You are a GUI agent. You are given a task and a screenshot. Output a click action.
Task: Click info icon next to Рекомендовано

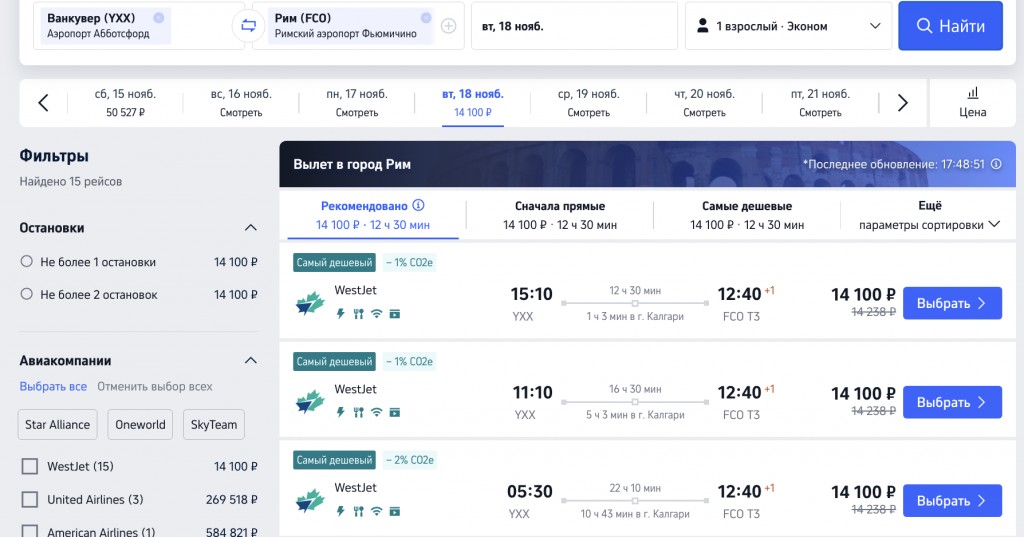point(418,206)
